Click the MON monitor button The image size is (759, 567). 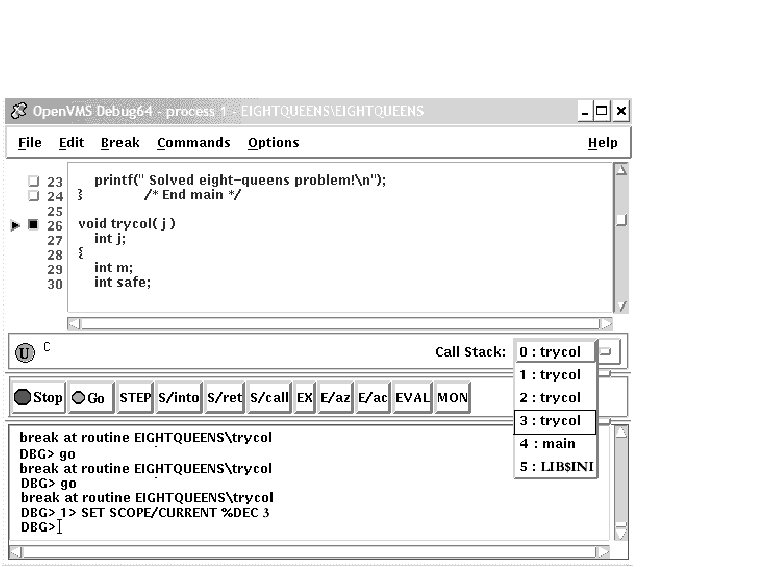click(452, 398)
